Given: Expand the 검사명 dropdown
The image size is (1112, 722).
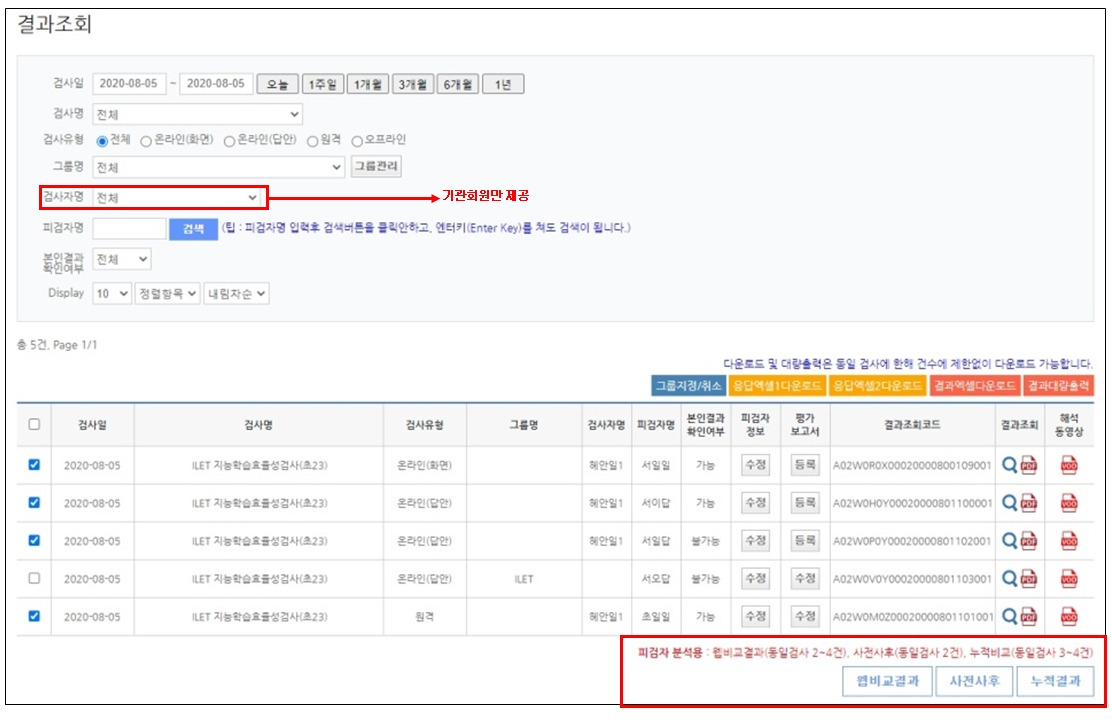Looking at the screenshot, I should 197,114.
